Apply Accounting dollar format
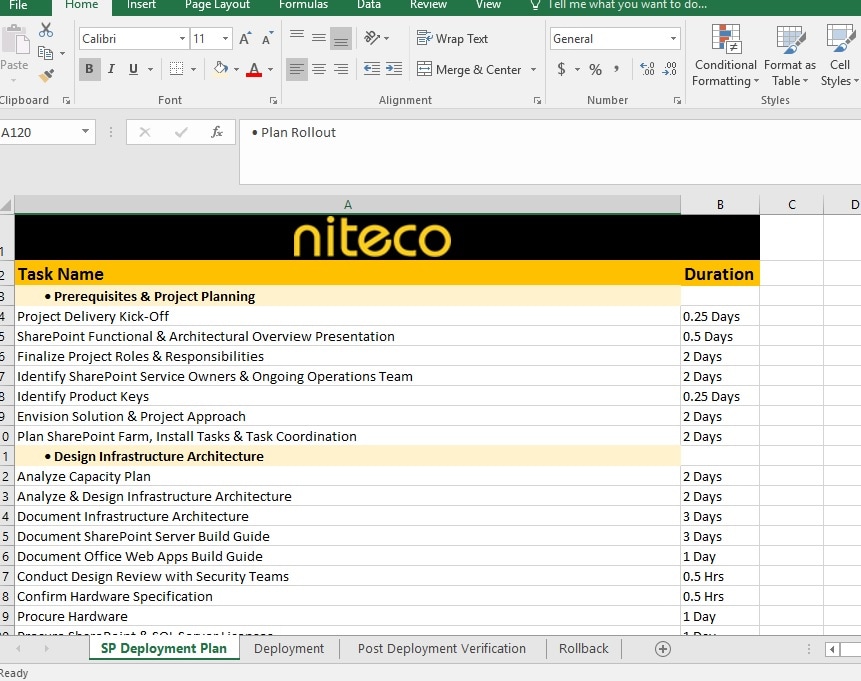The height and width of the screenshot is (681, 861). pyautogui.click(x=561, y=69)
